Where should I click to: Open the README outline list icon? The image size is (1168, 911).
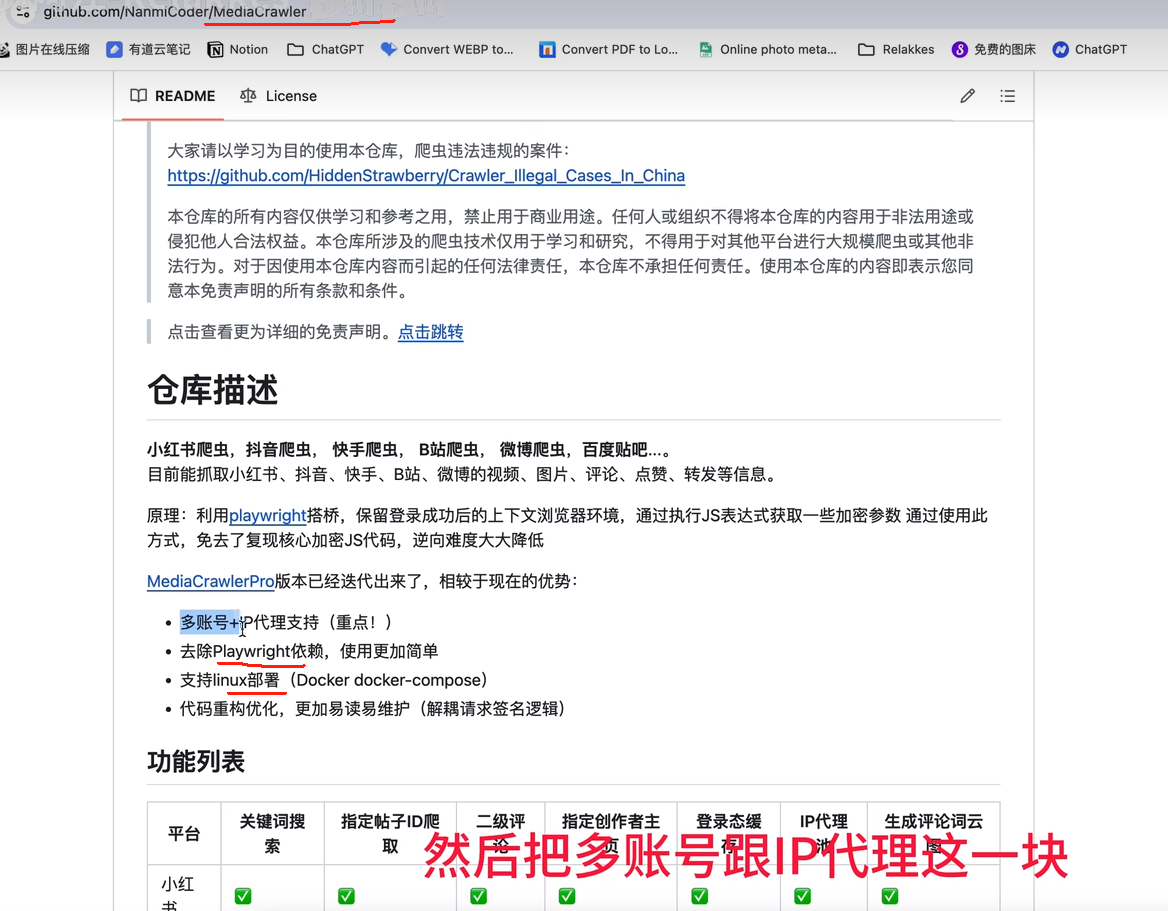pyautogui.click(x=1007, y=96)
